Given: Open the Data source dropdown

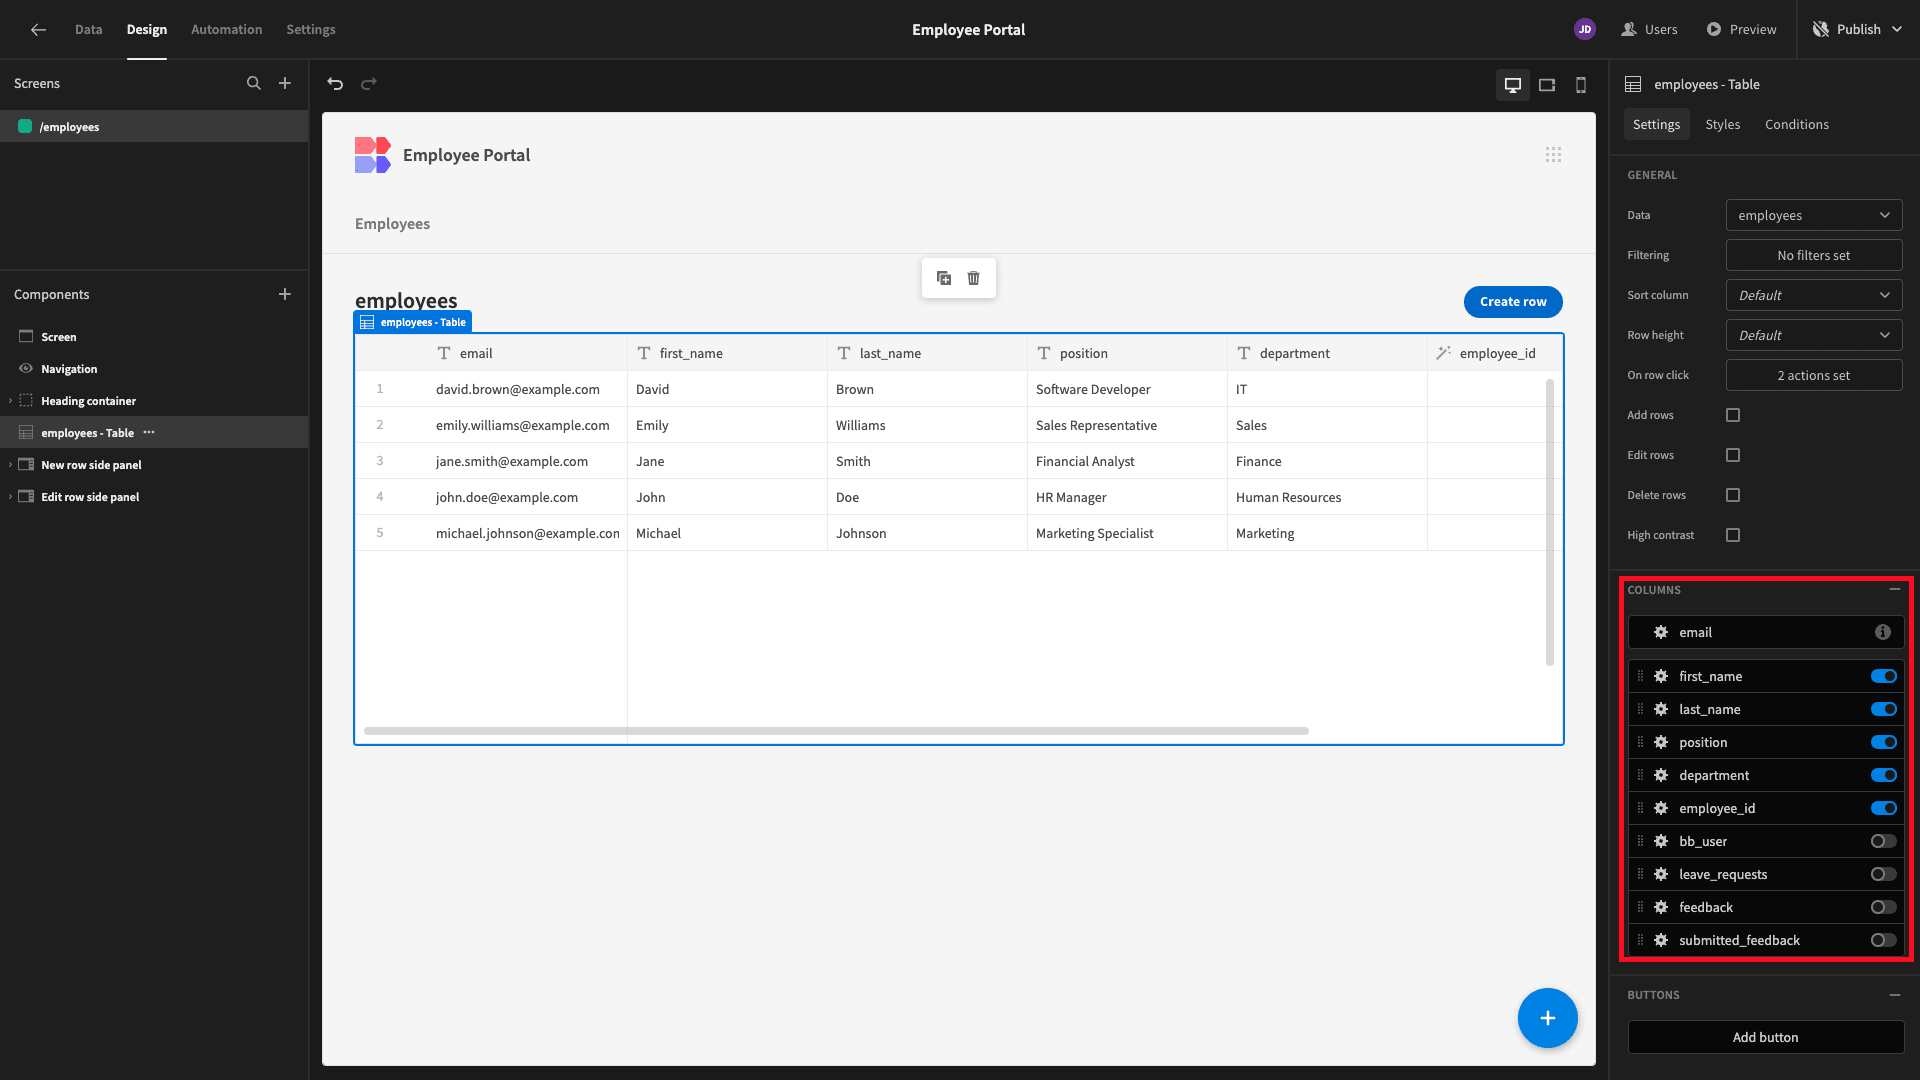Looking at the screenshot, I should (x=1814, y=215).
